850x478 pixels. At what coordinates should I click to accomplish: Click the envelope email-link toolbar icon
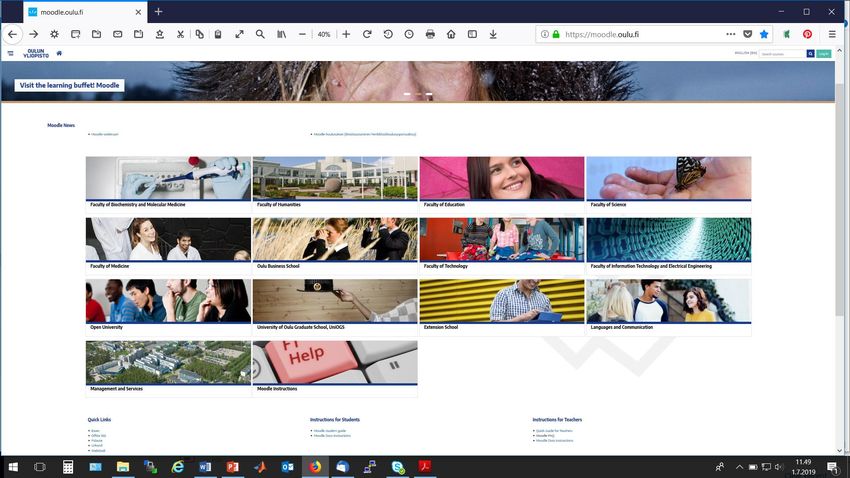pos(118,34)
